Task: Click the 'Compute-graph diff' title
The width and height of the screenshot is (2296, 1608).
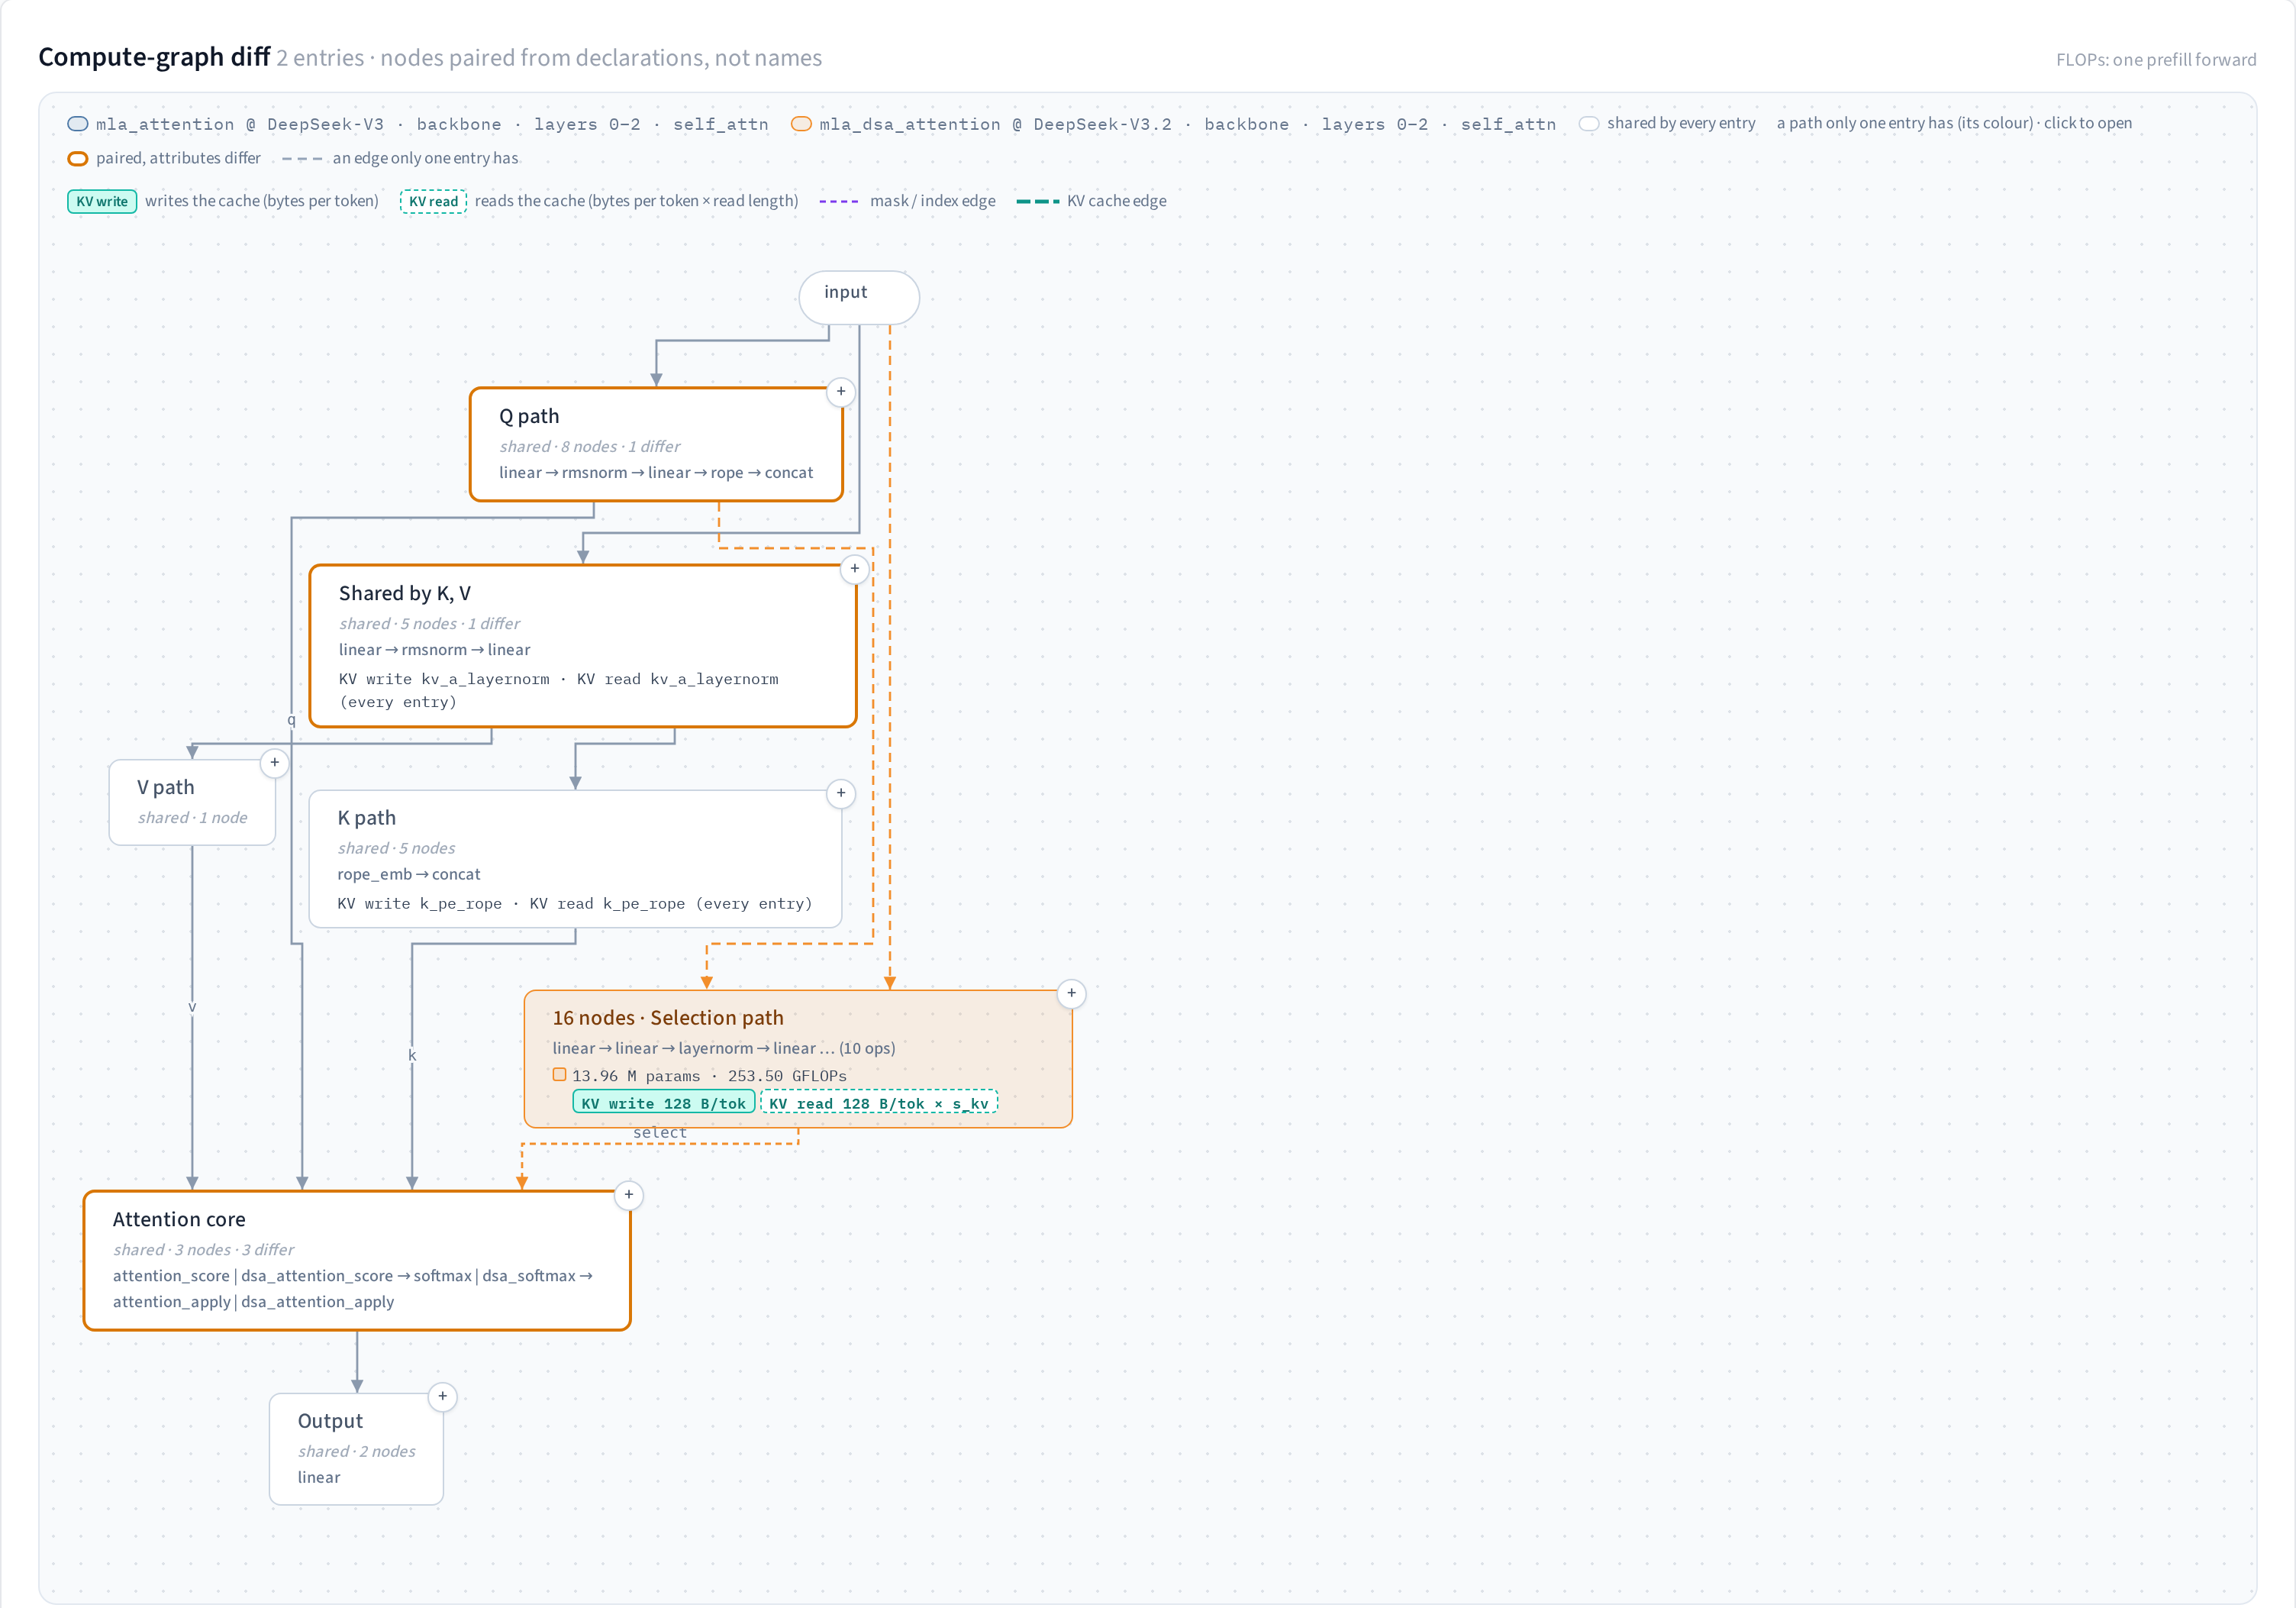Action: 154,57
